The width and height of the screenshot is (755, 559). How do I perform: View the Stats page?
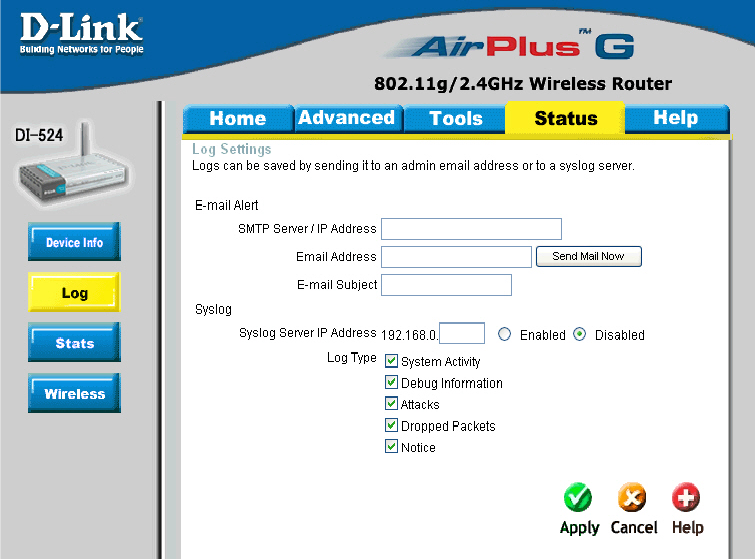coord(74,342)
